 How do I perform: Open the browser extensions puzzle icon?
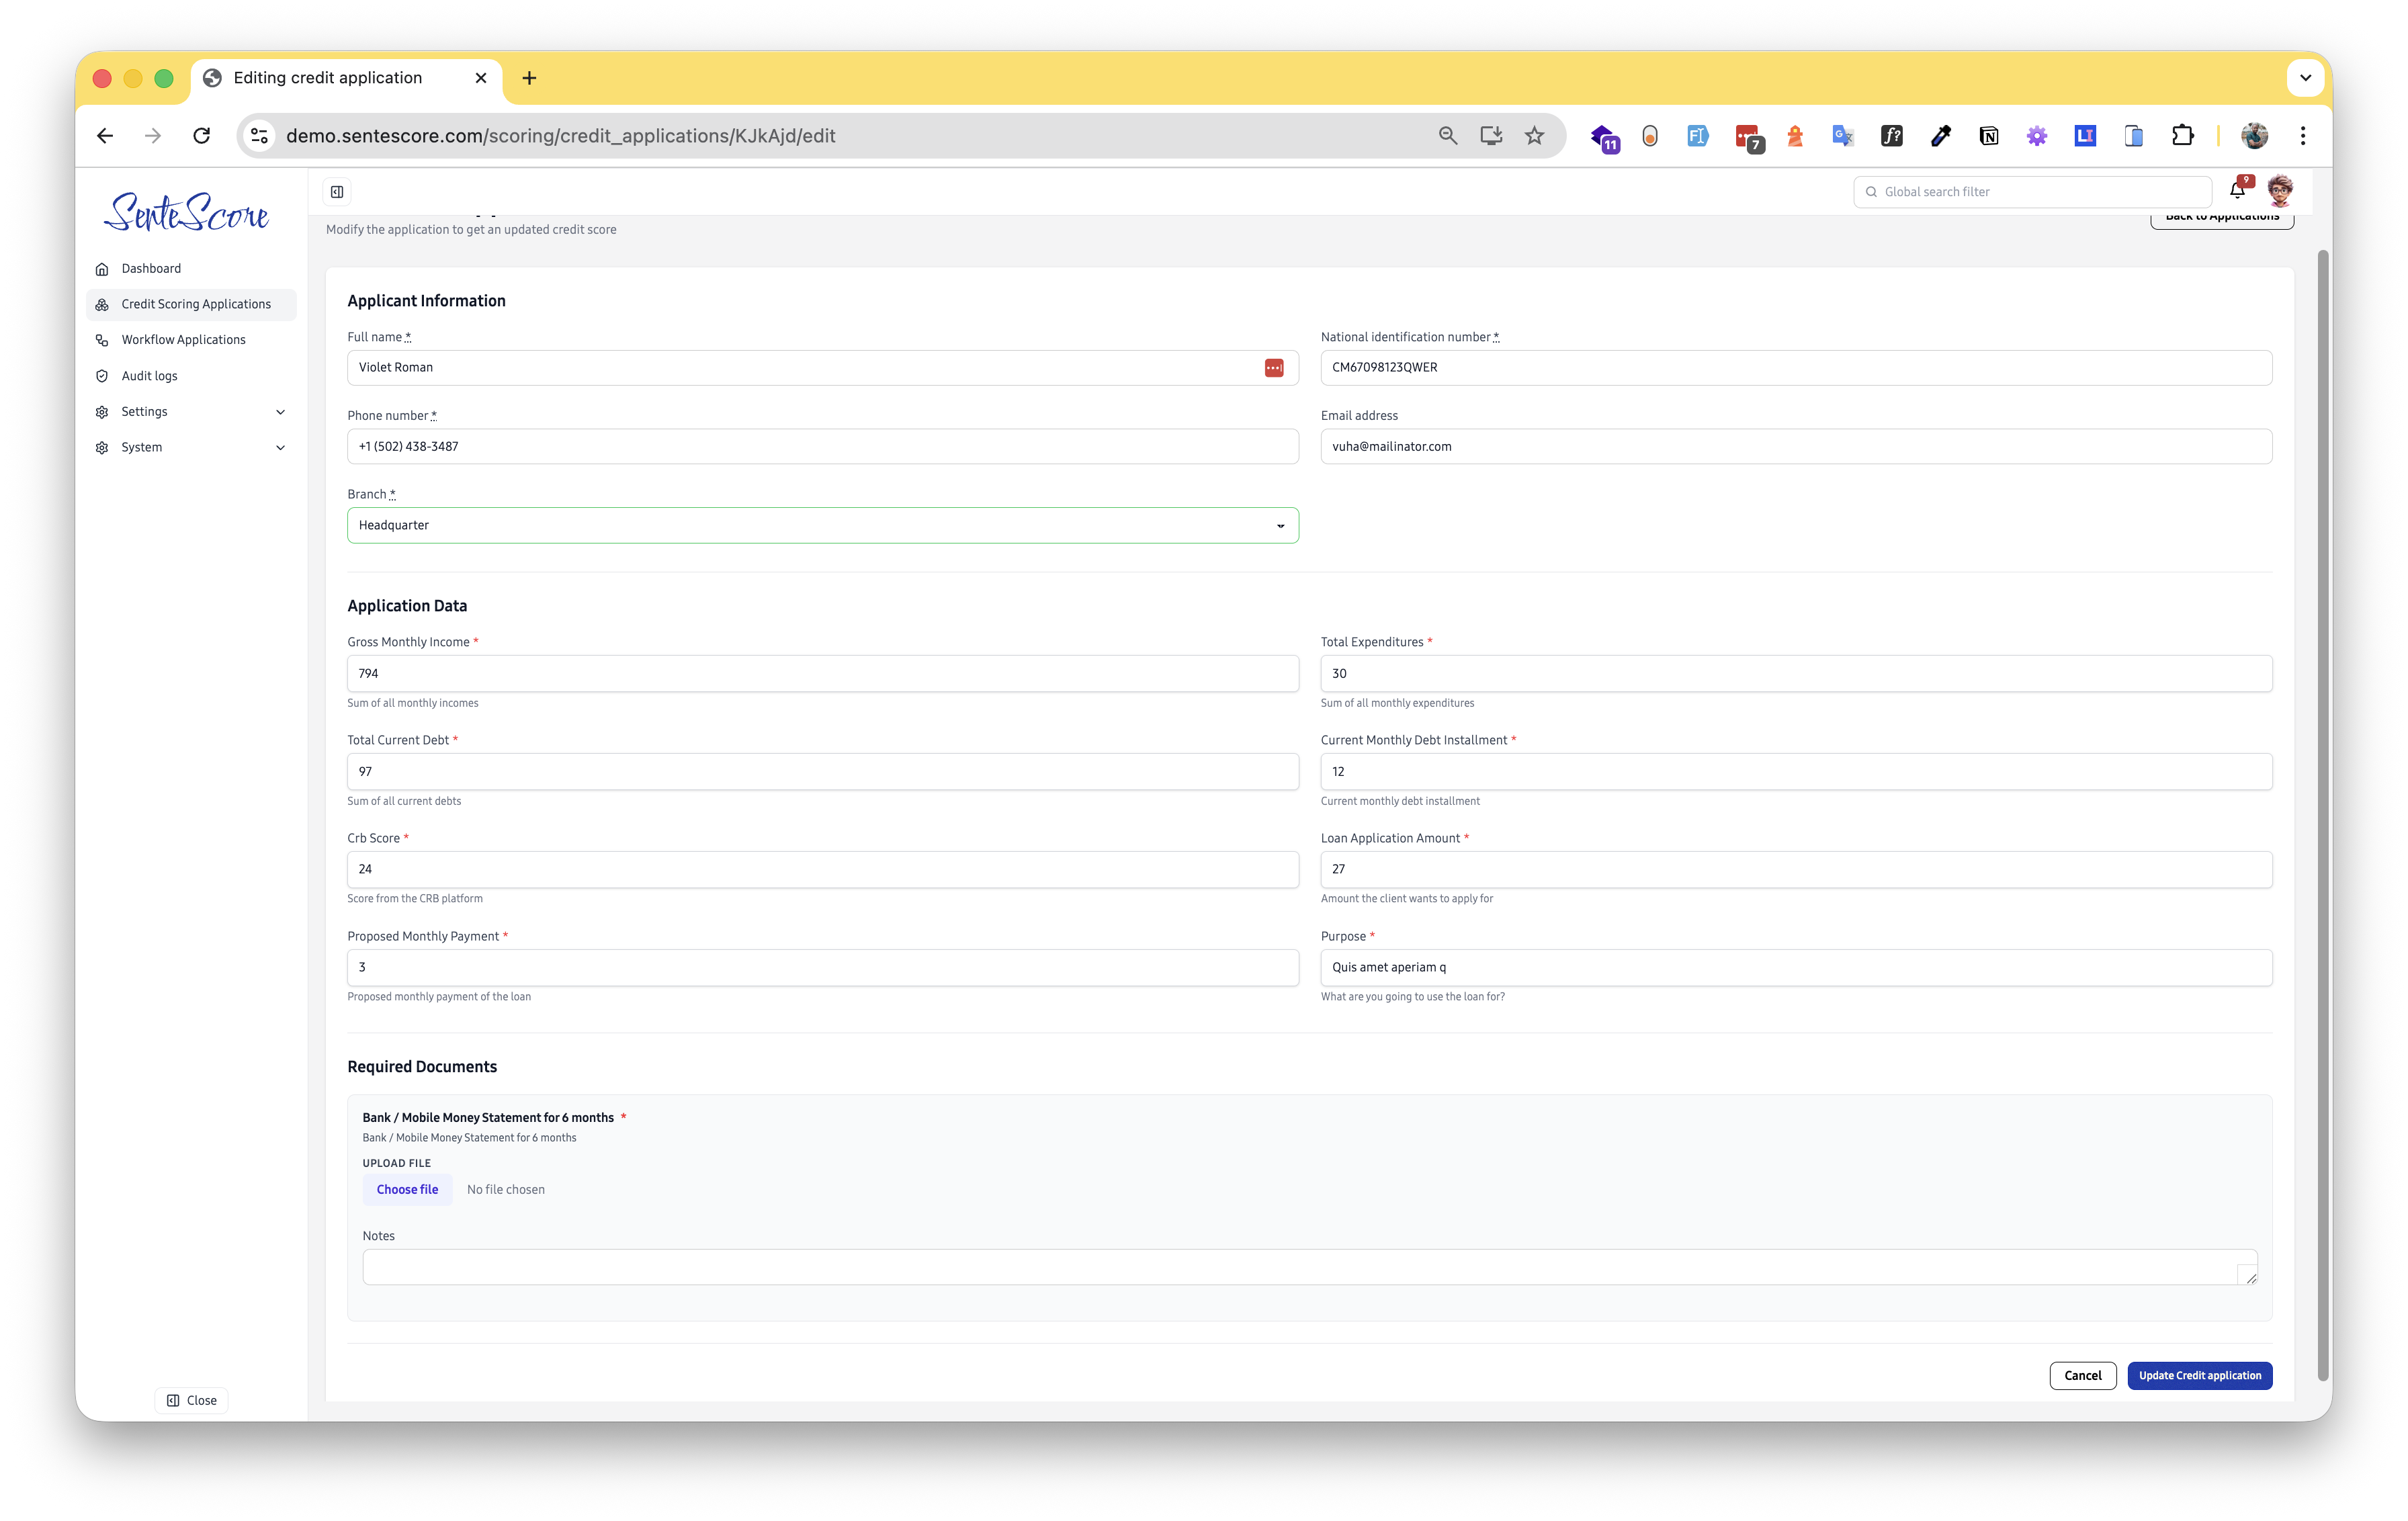tap(2183, 135)
